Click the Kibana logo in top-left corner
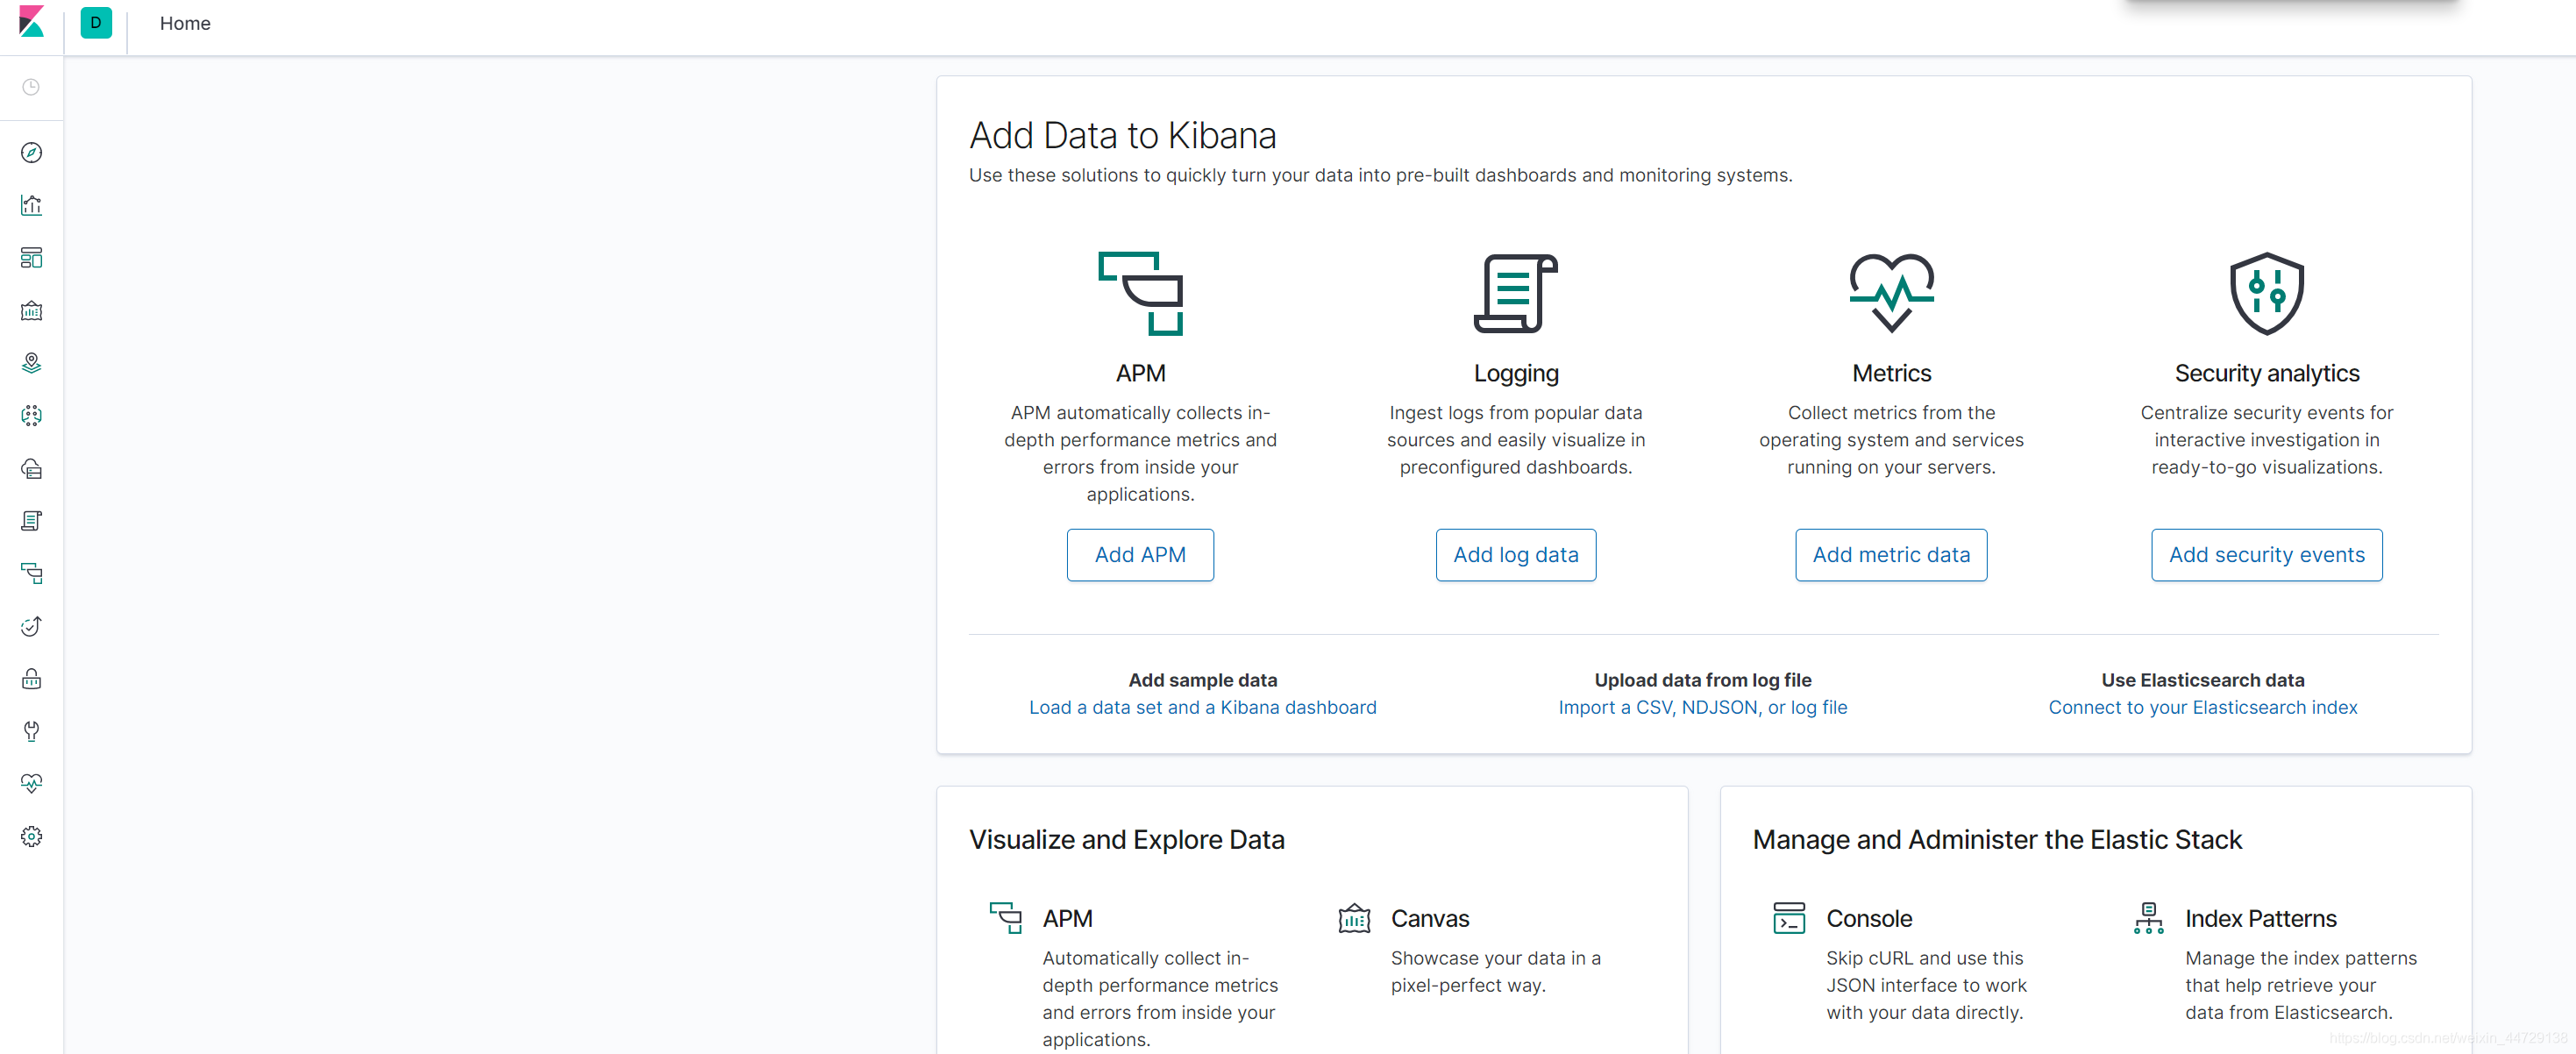The height and width of the screenshot is (1054, 2576). pos(32,22)
